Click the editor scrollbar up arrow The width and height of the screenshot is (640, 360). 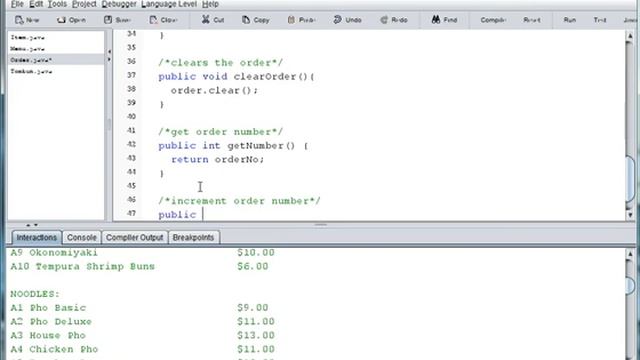click(x=630, y=36)
